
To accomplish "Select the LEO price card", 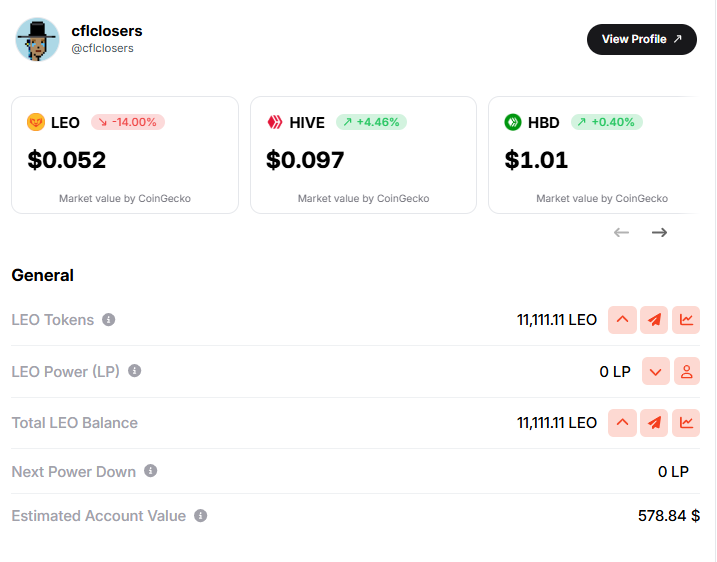I will coord(125,155).
